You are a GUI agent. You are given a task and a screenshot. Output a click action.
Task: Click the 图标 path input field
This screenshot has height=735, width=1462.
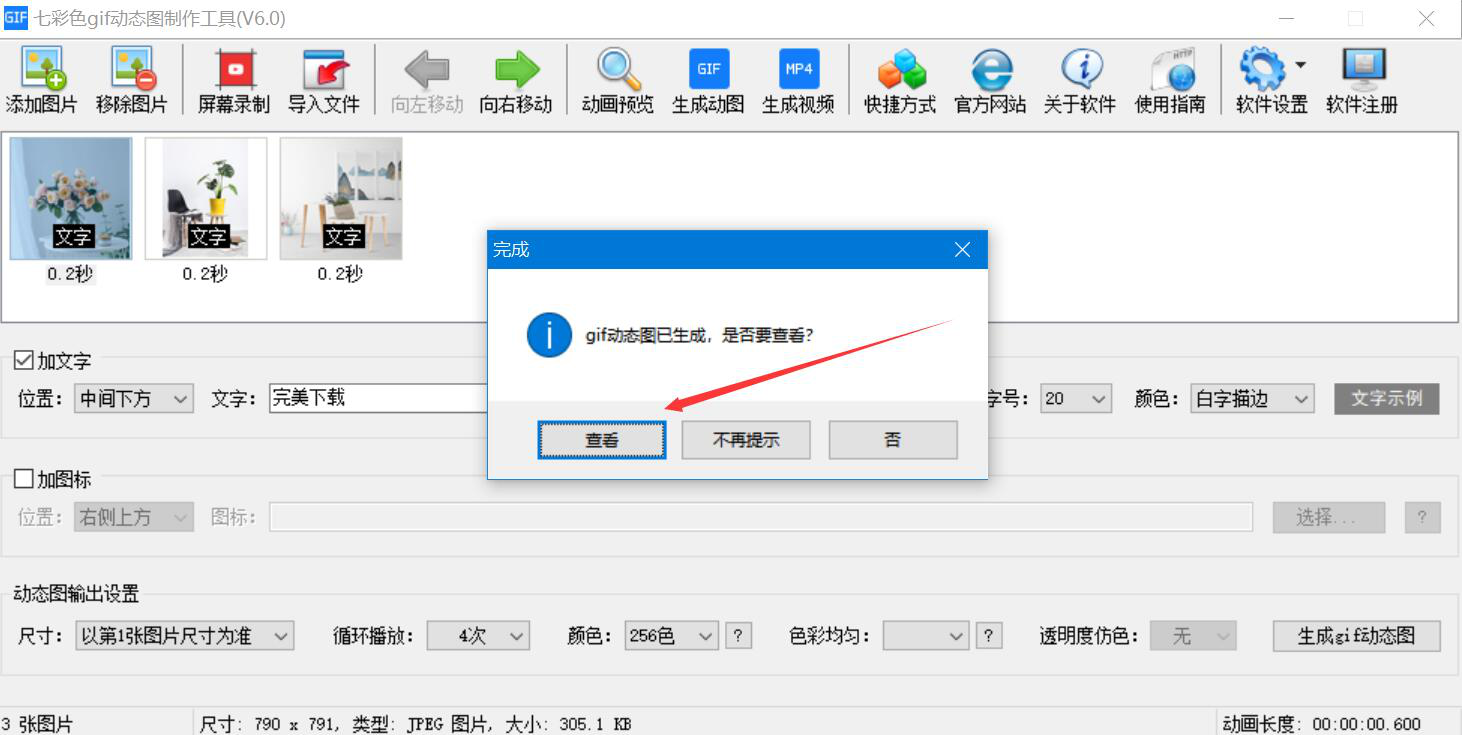coord(761,517)
